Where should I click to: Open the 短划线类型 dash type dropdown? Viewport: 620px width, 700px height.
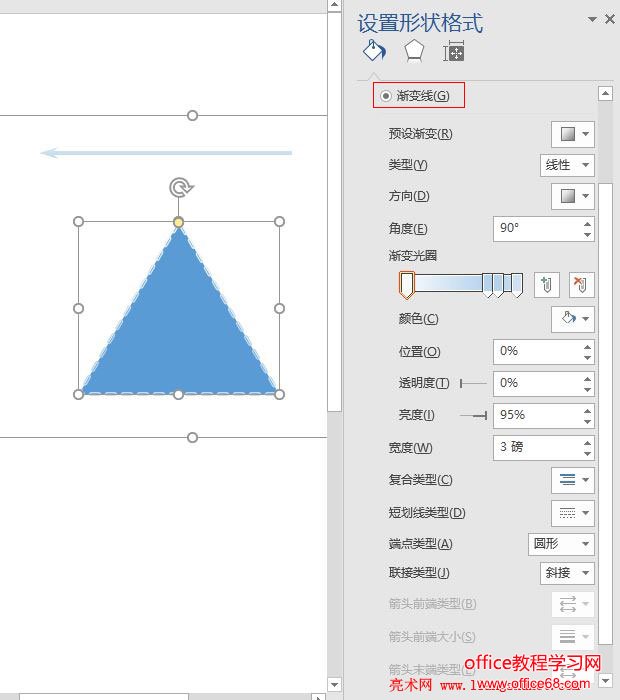coord(573,513)
